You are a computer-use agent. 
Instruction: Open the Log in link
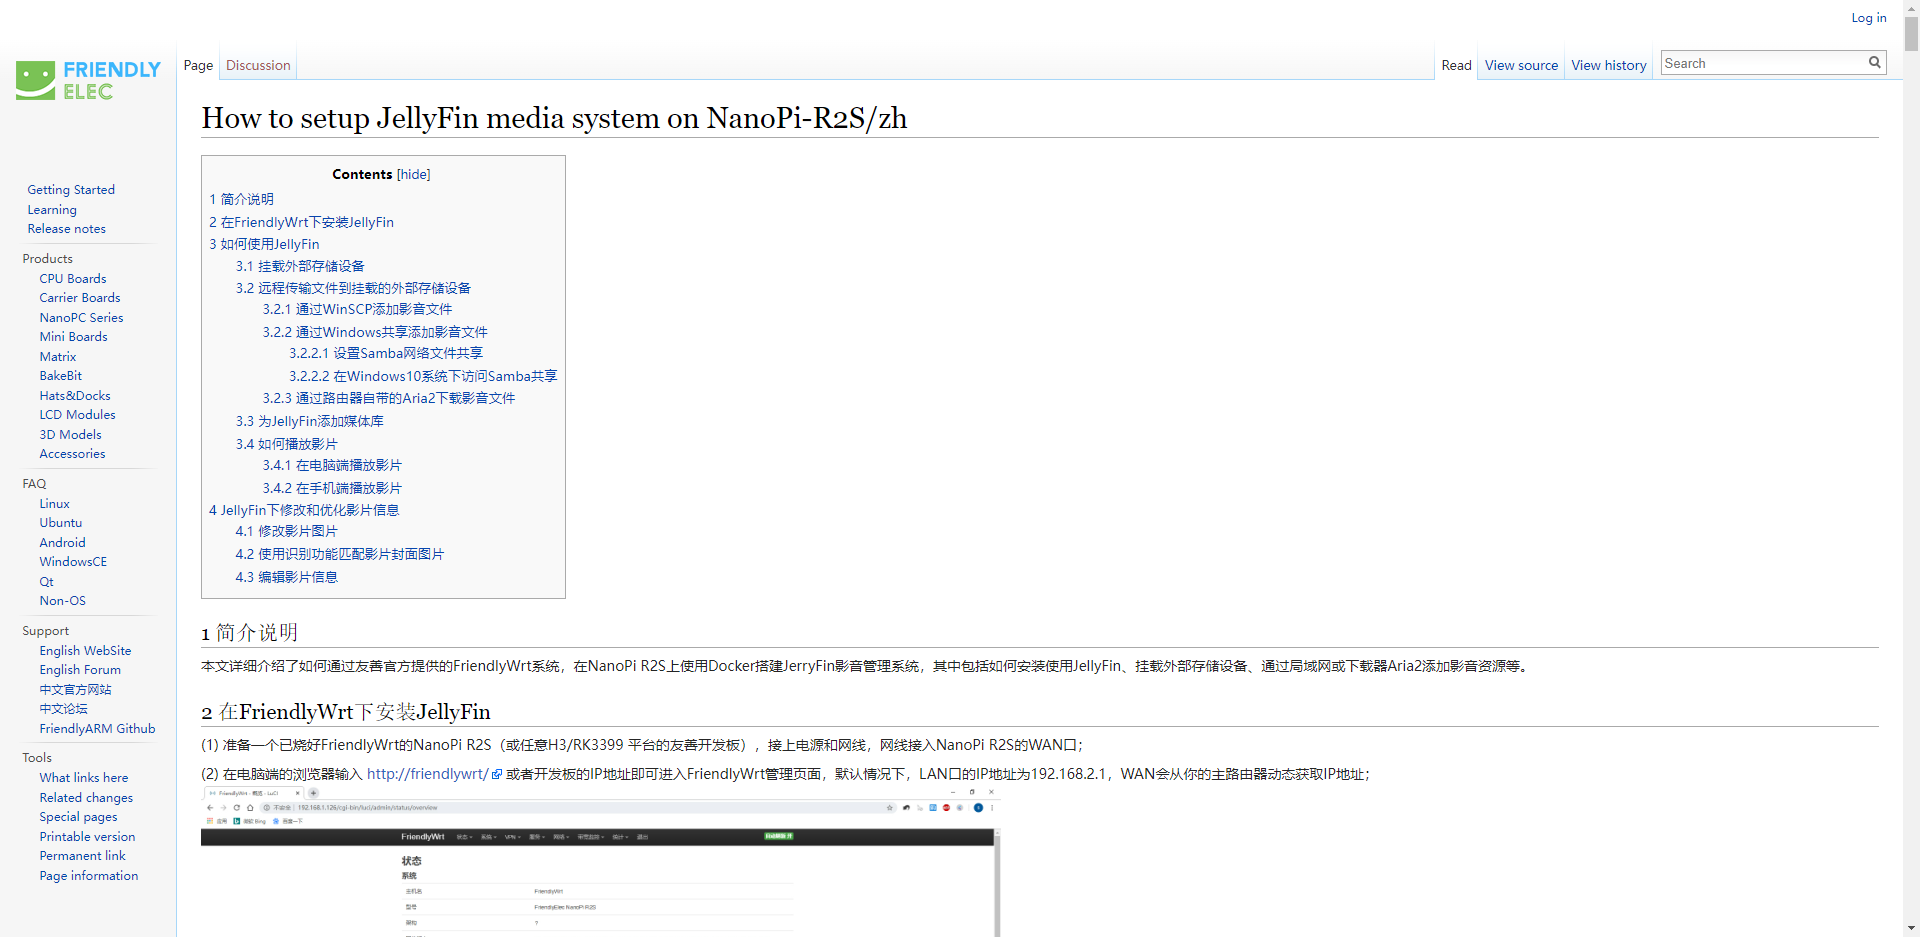pos(1868,18)
